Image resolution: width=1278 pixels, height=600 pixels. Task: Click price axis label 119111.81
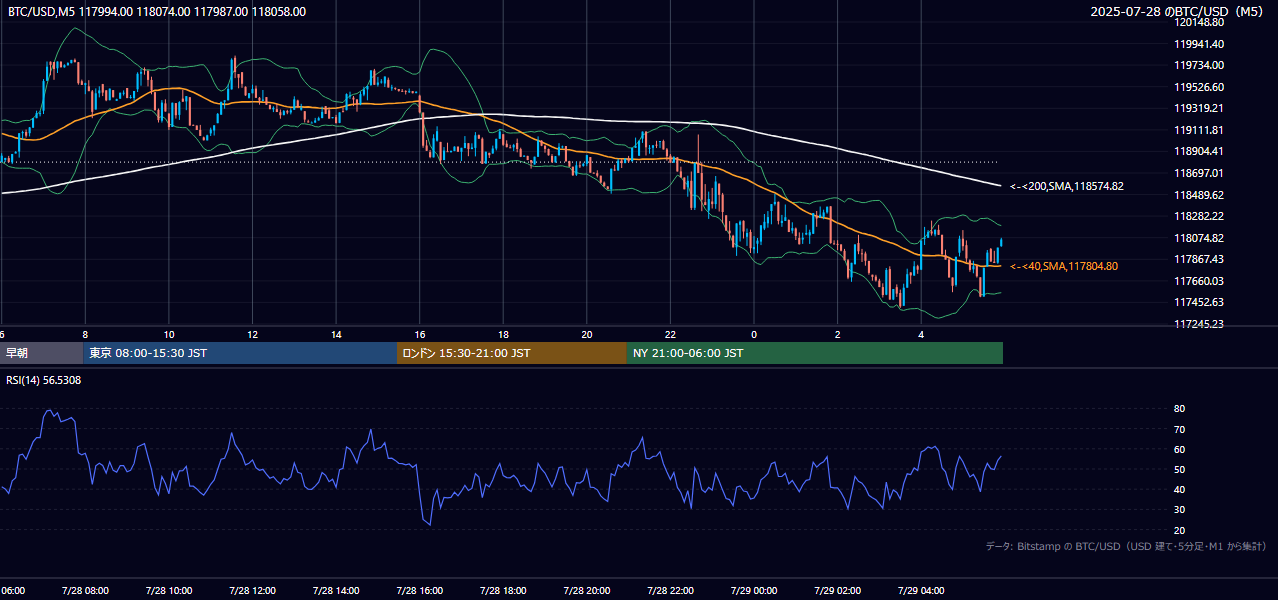(x=1199, y=130)
